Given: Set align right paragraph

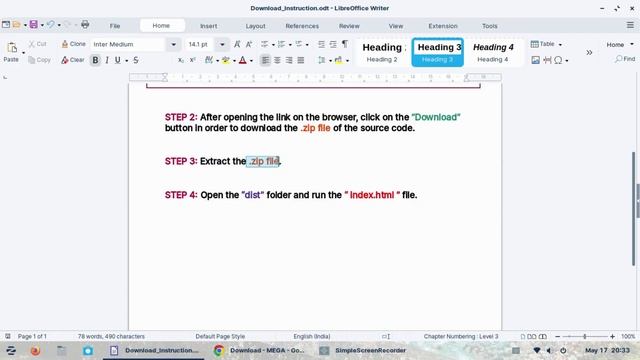Looking at the screenshot, I should click(289, 60).
